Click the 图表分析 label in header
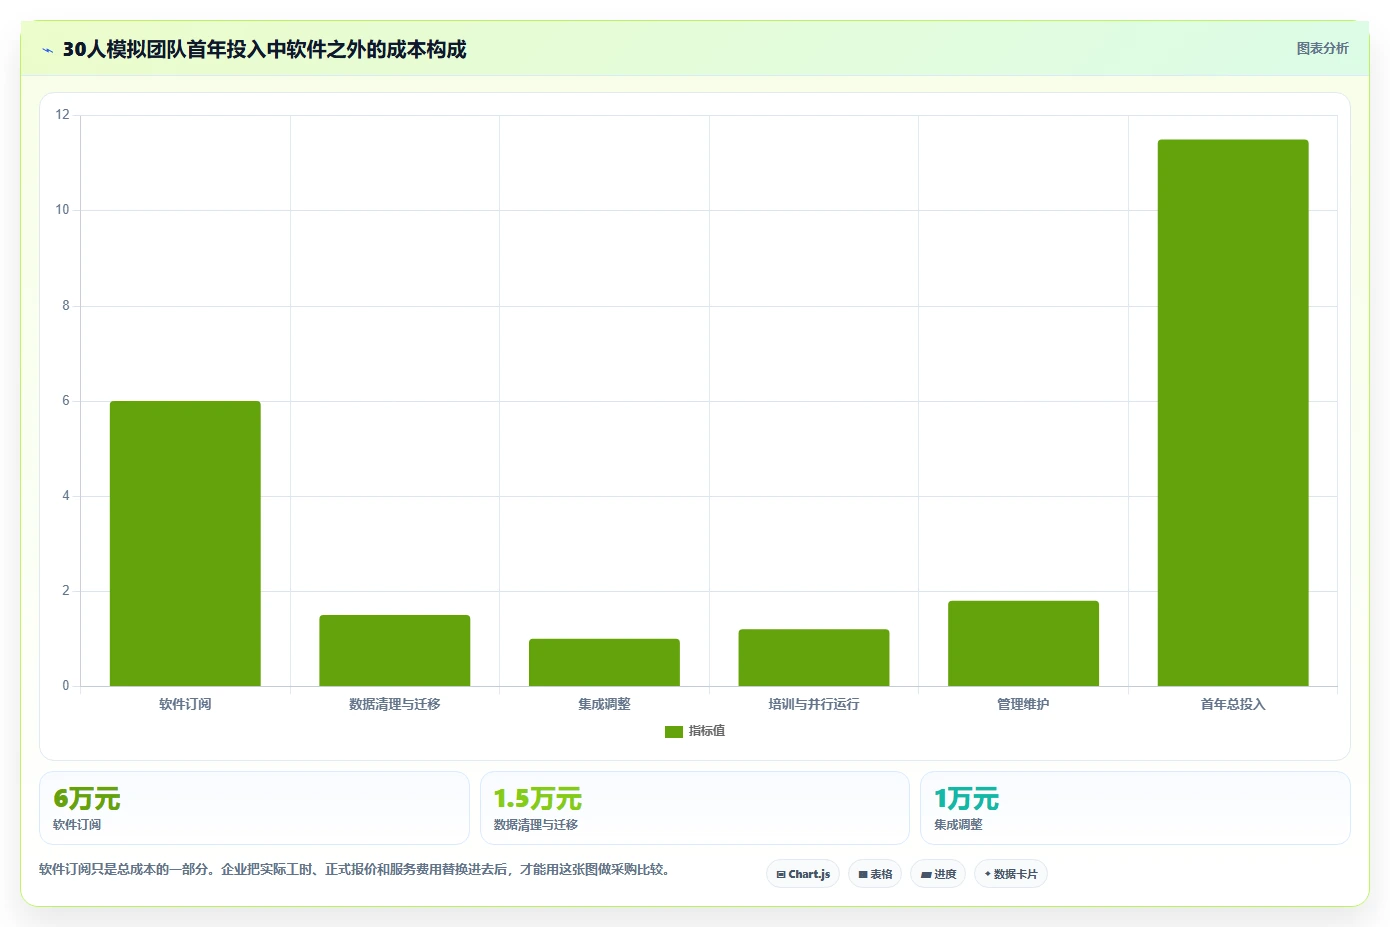The image size is (1390, 927). 1322,48
